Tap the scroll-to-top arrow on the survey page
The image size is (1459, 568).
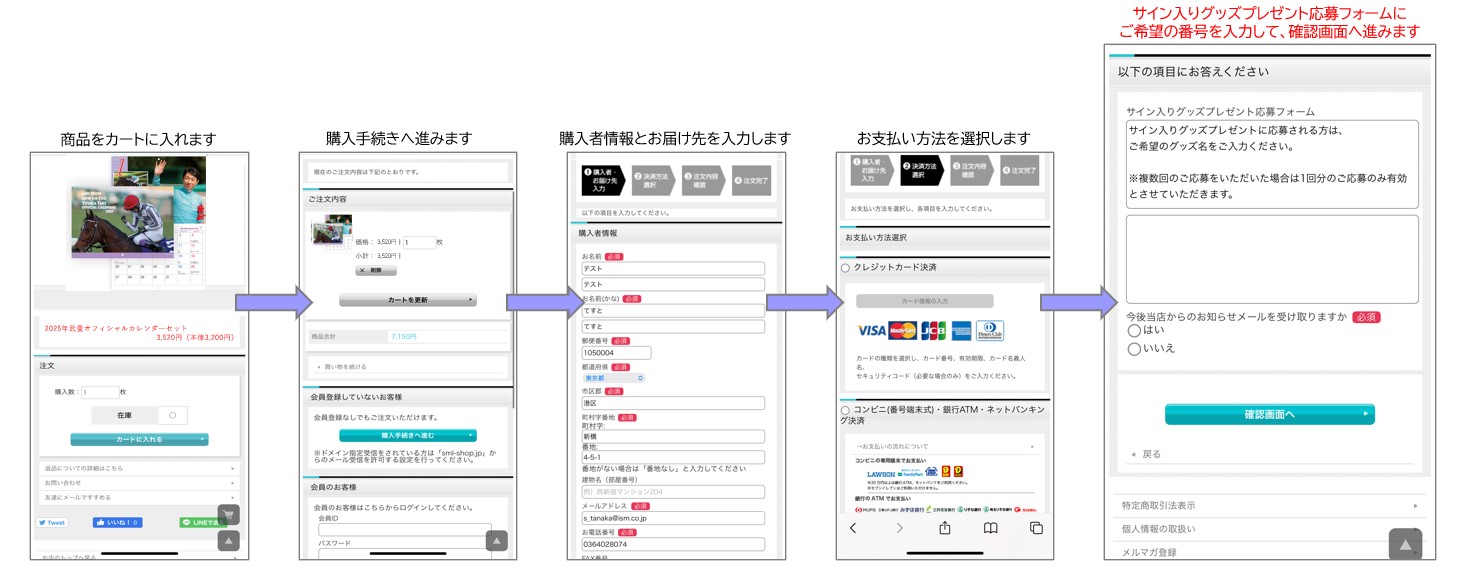click(x=1405, y=544)
